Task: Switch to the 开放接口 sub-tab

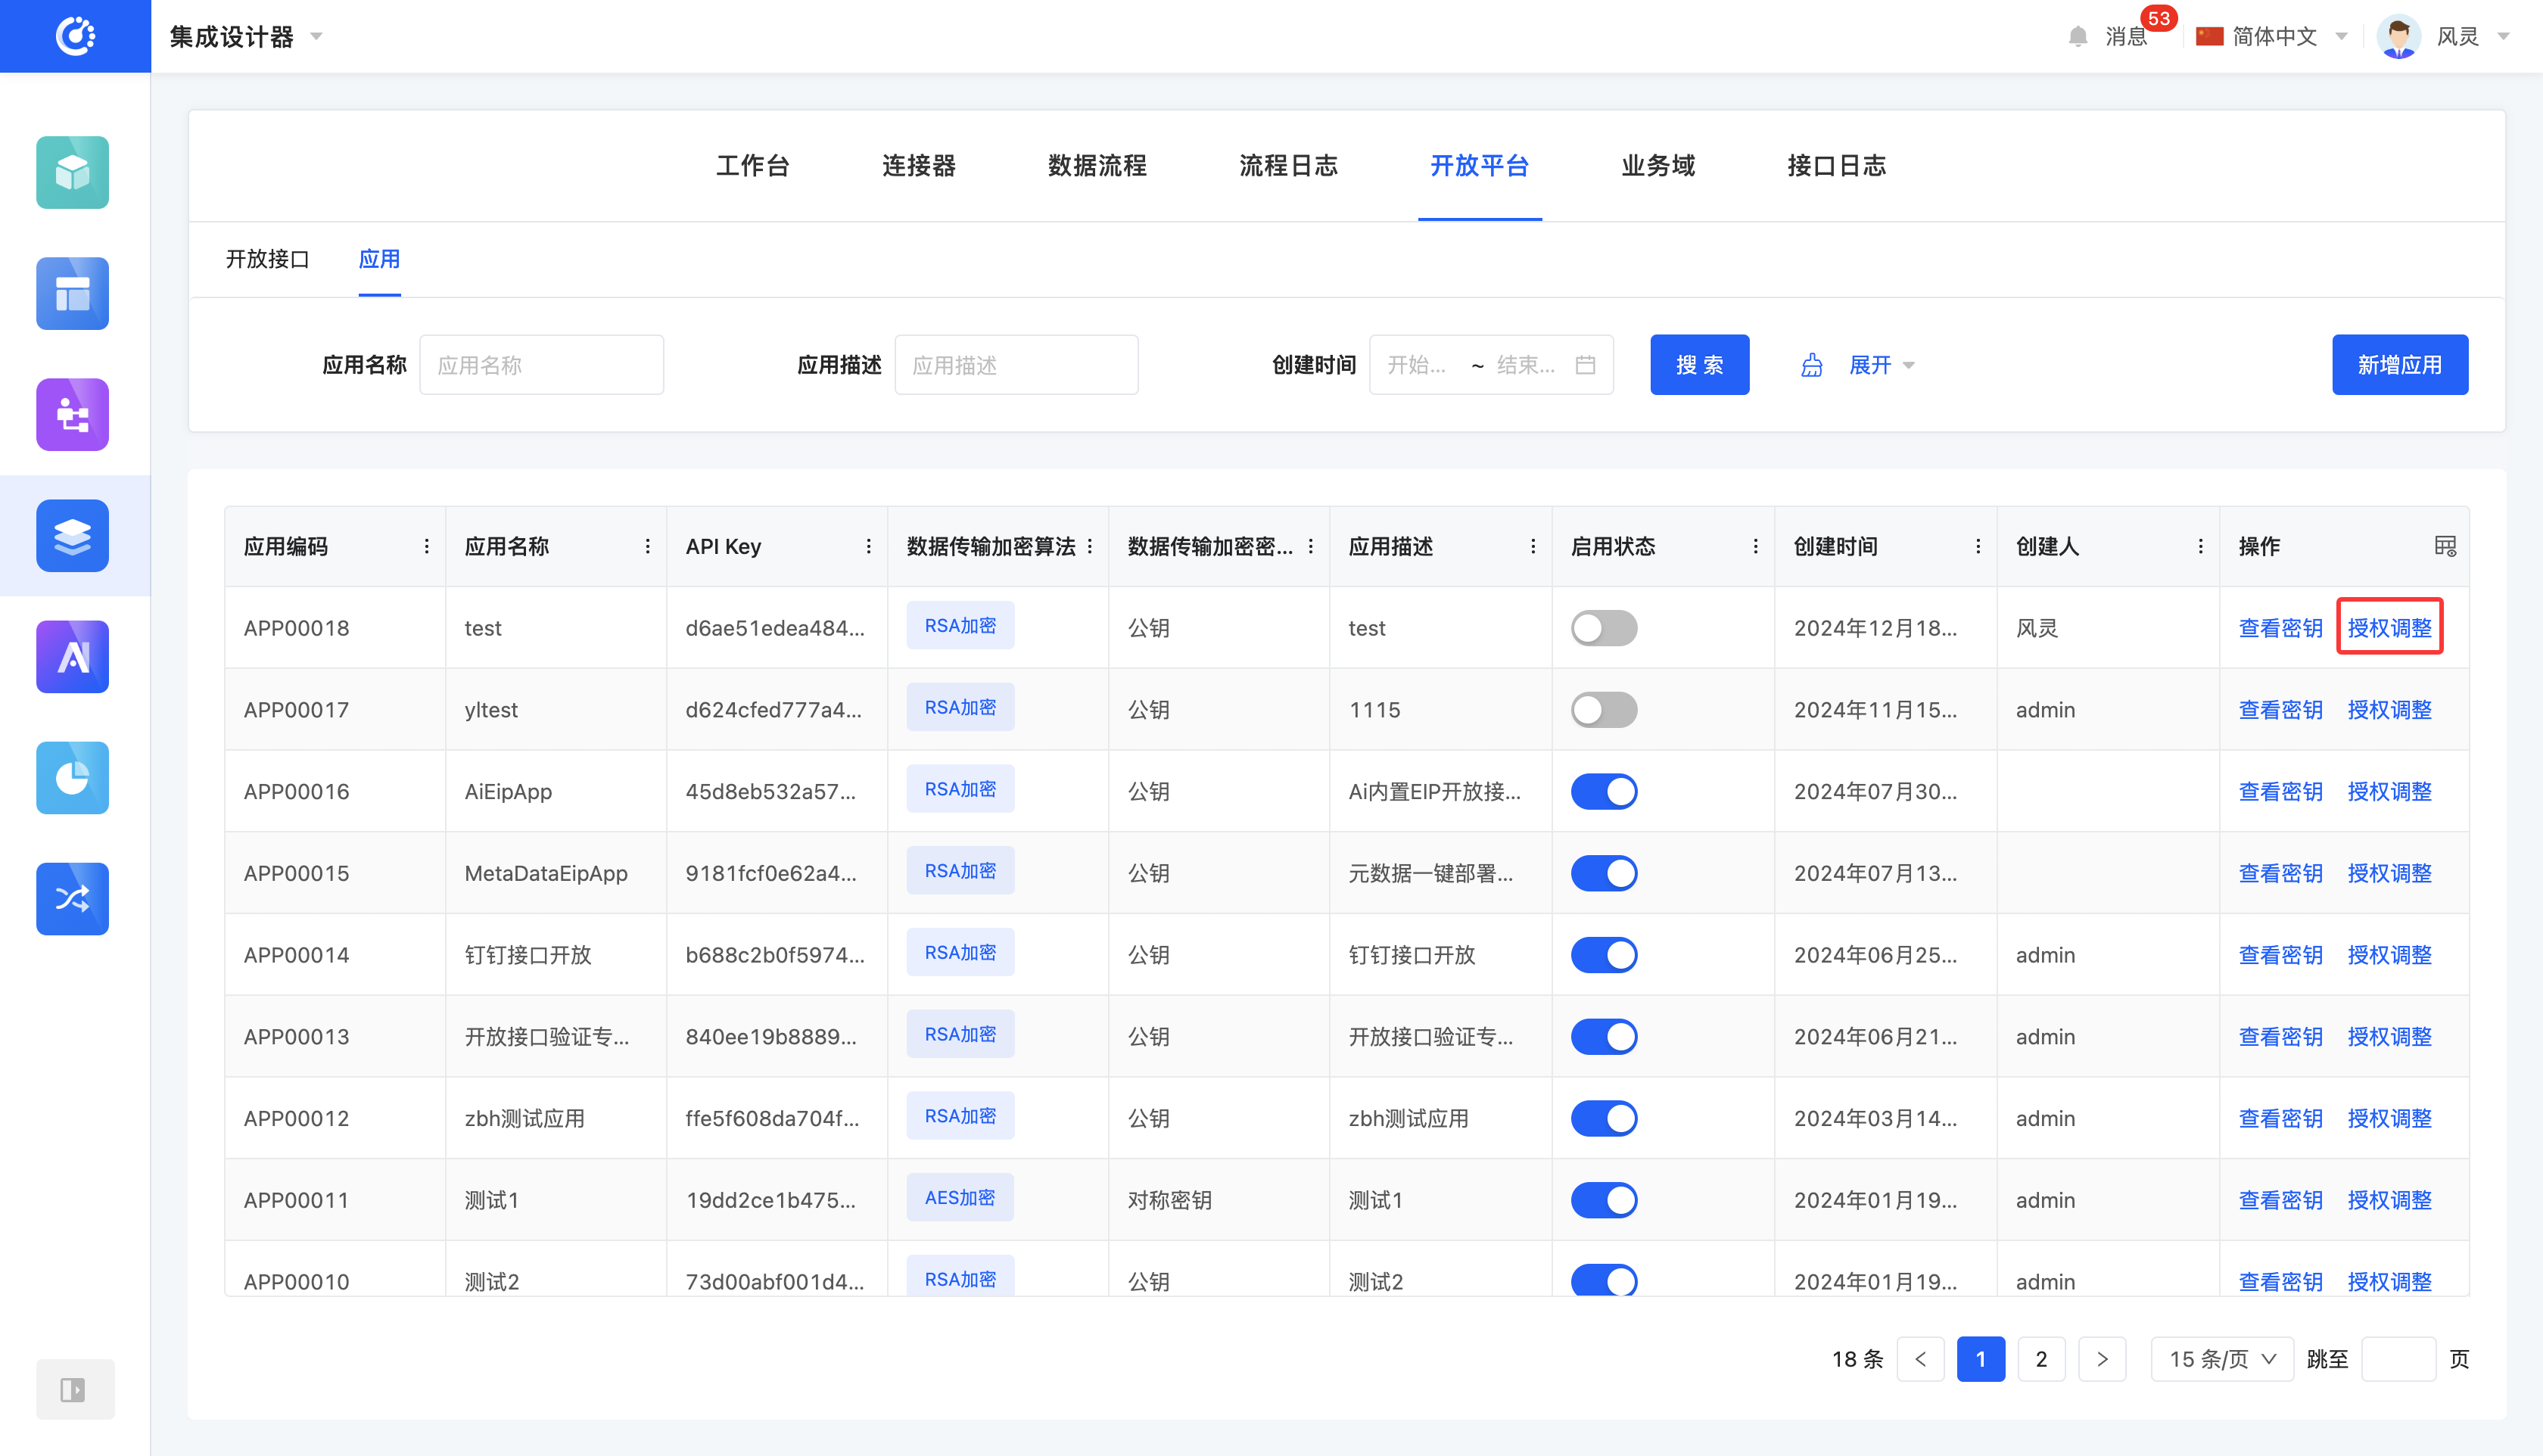Action: [x=267, y=259]
